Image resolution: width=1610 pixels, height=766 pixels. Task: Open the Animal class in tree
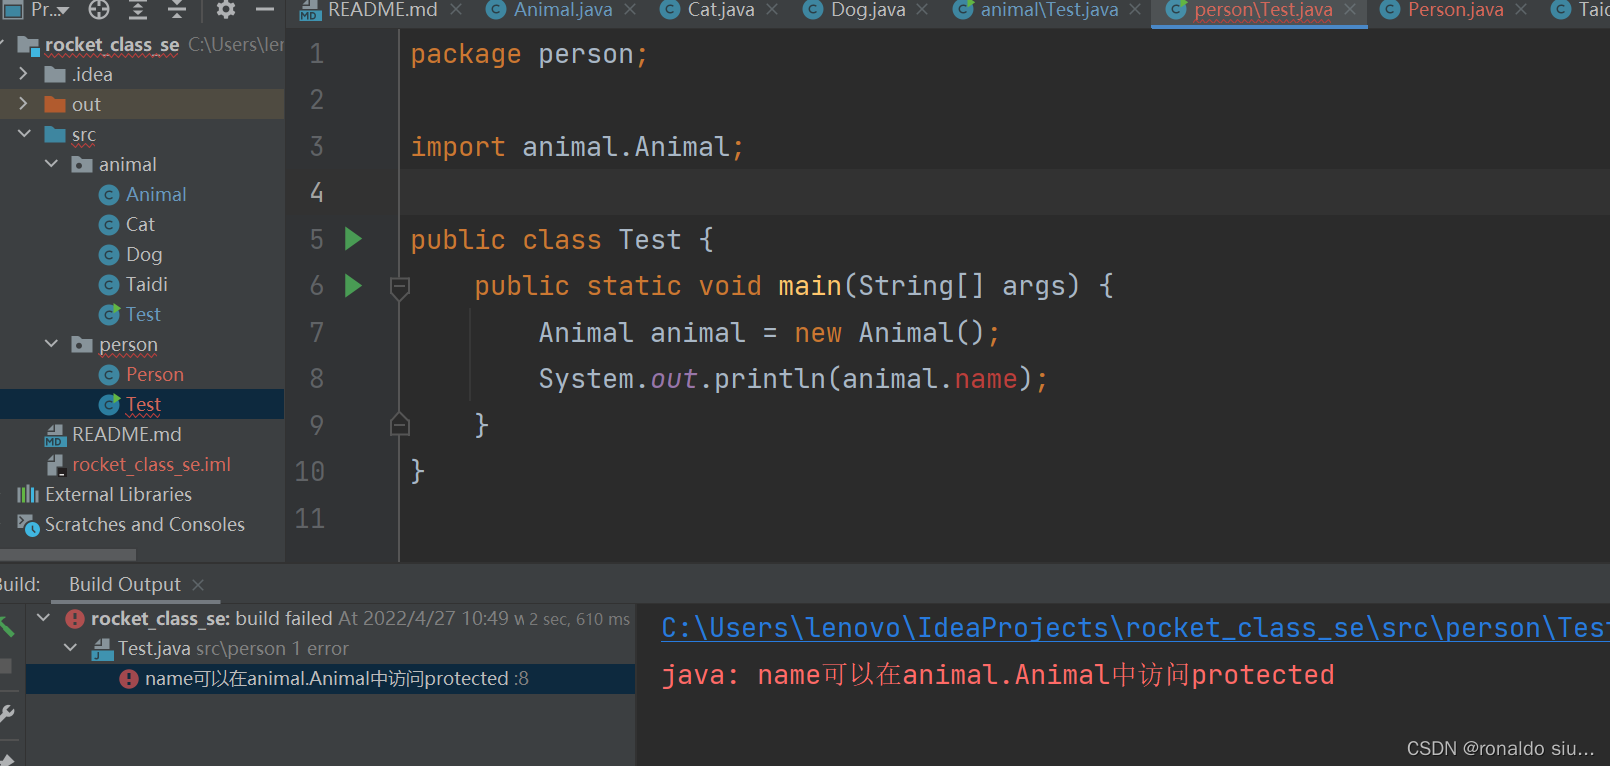156,194
